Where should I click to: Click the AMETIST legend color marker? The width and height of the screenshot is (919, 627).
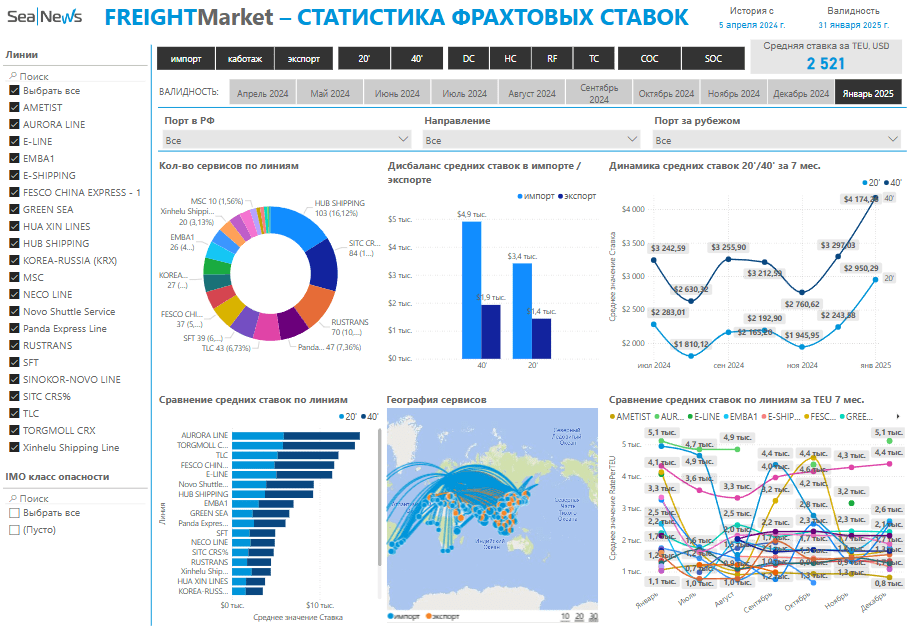[612, 417]
